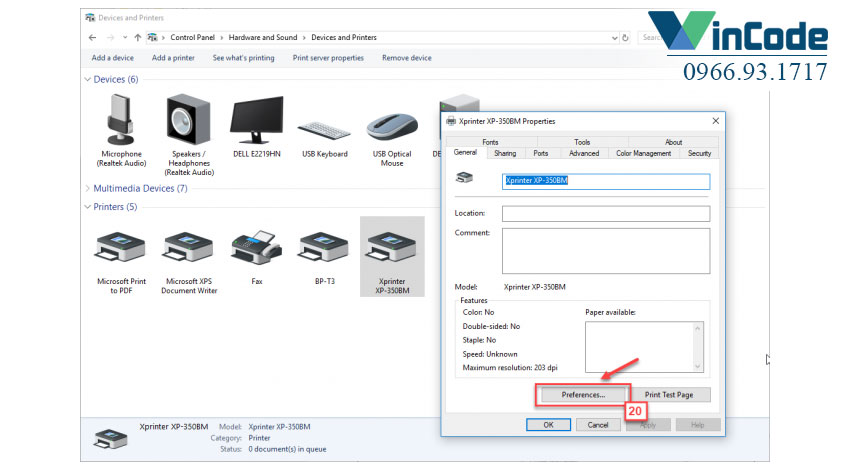This screenshot has height=470, width=850.
Task: Expand the Multimedia Devices (7) section
Action: 88,188
